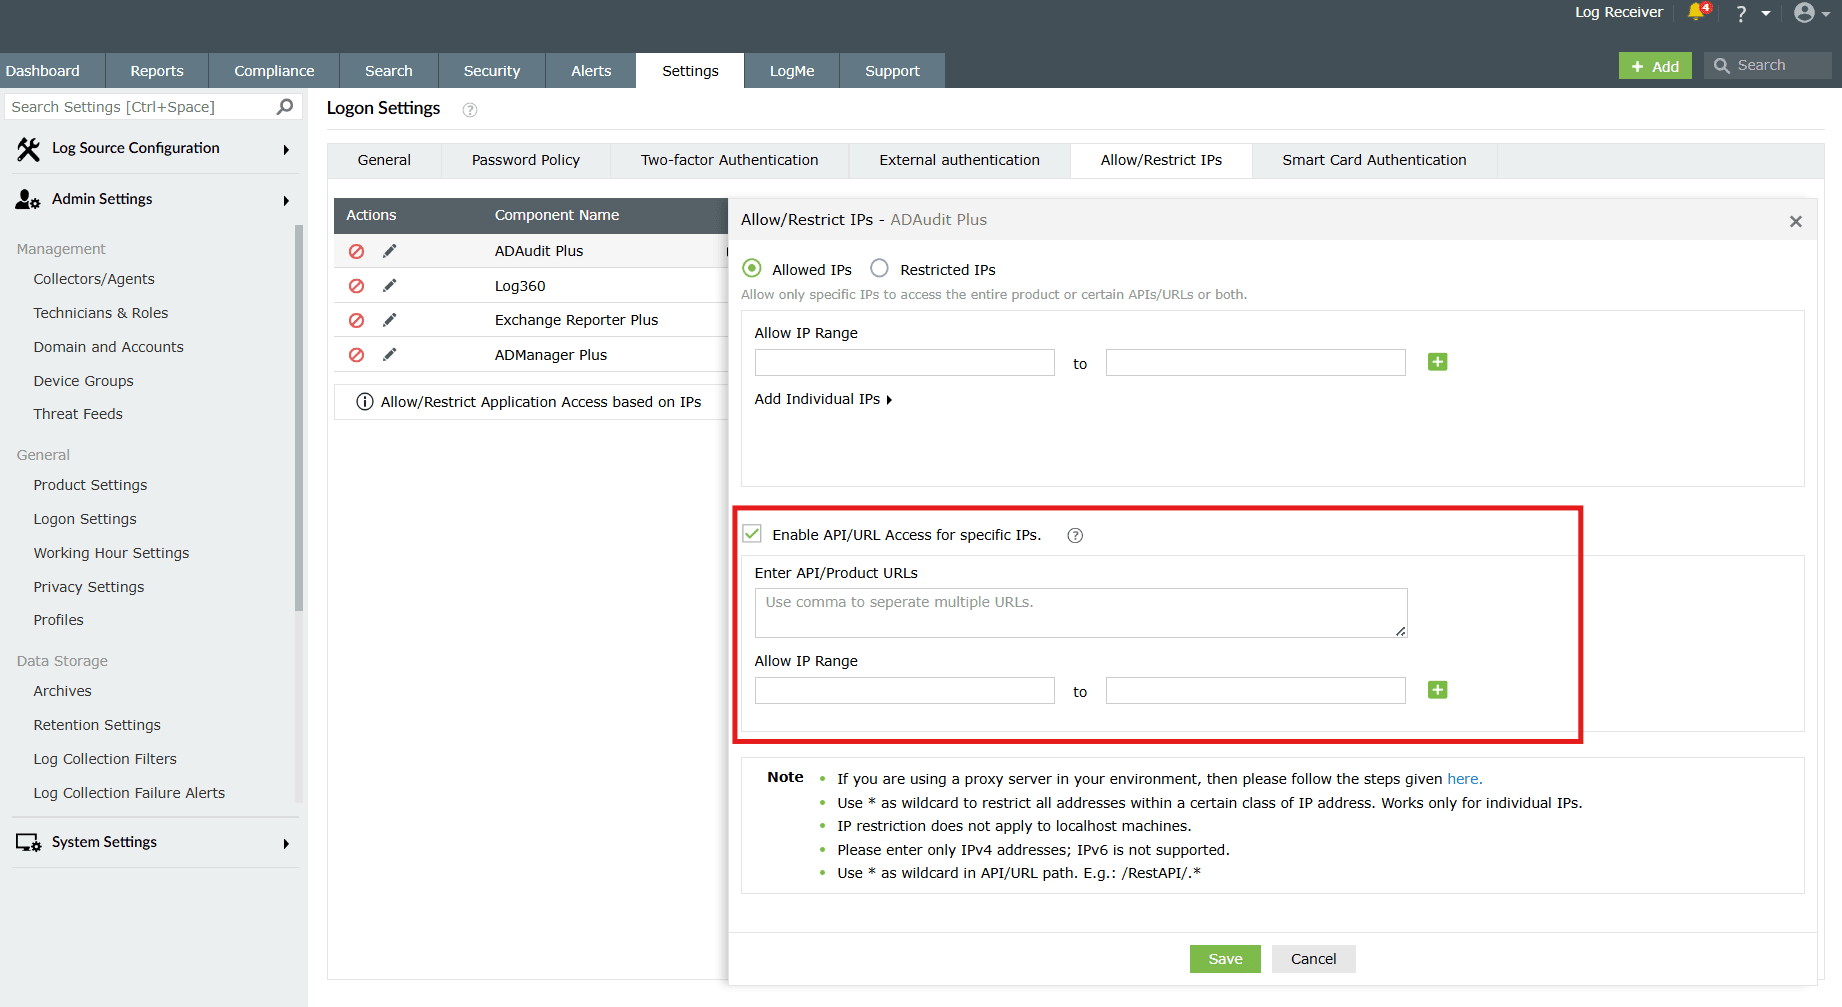Switch to Two-factor Authentication tab
This screenshot has width=1842, height=1007.
tap(730, 160)
